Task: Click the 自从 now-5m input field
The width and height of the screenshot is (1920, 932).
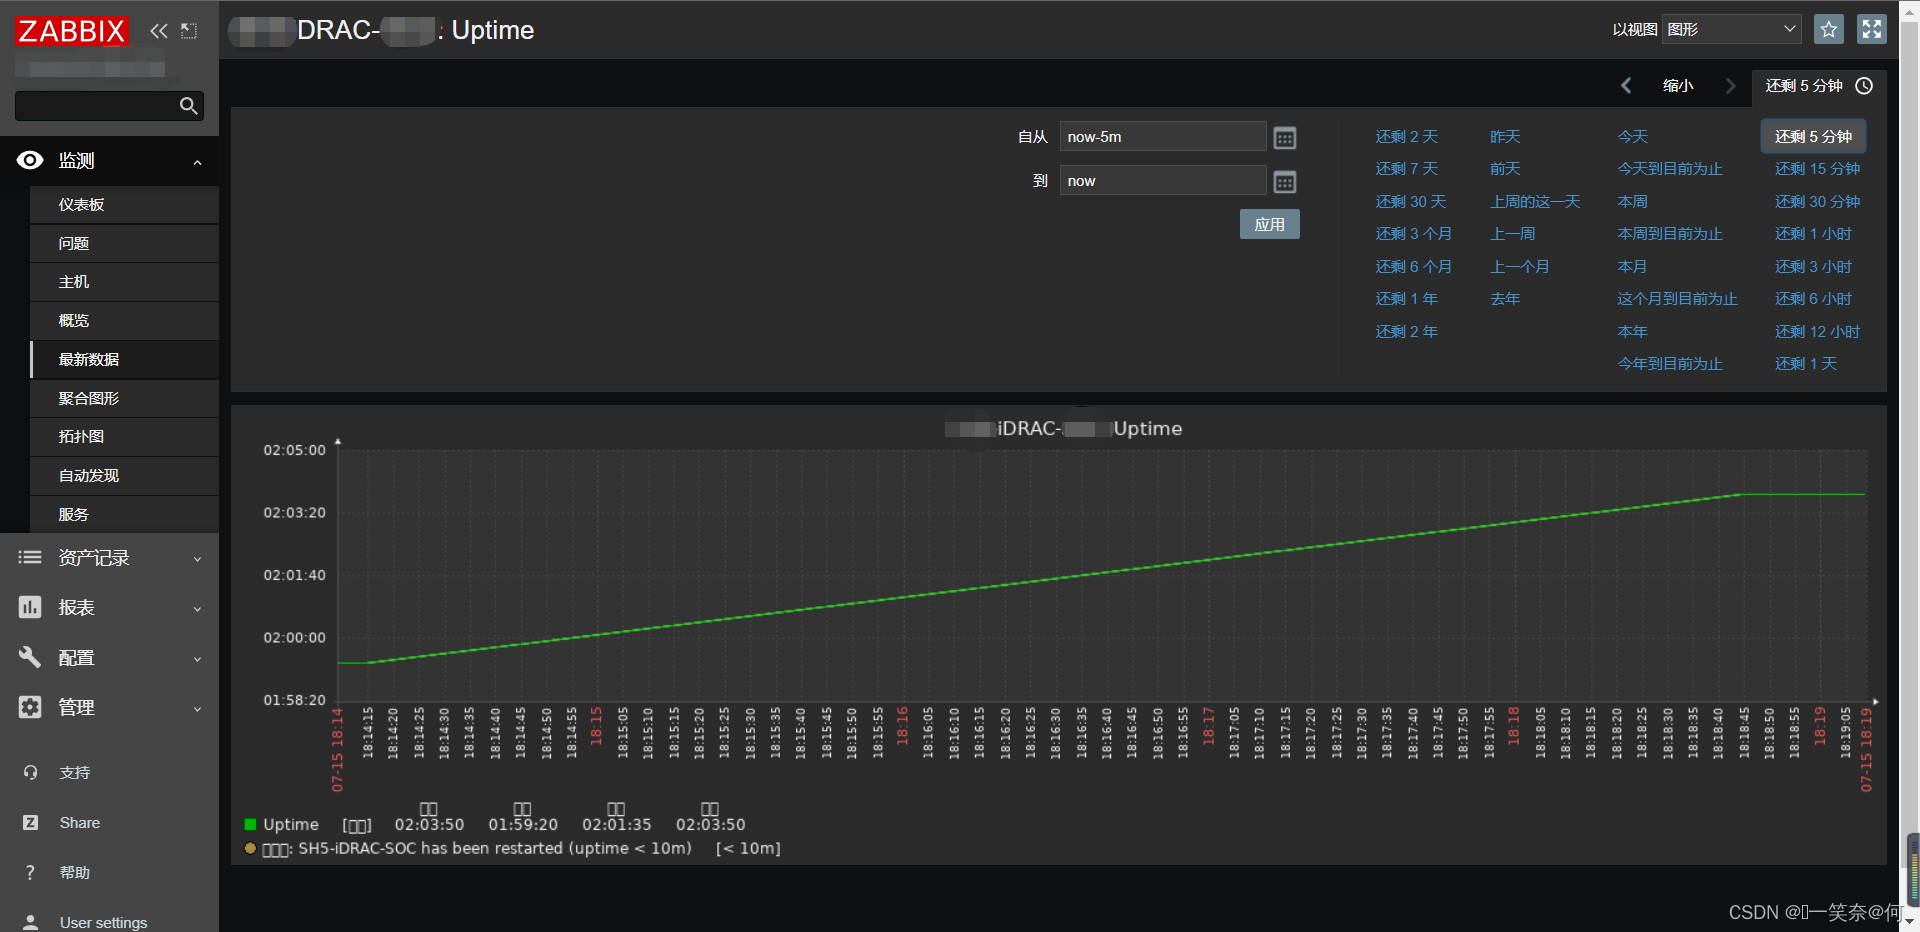Action: coord(1163,137)
